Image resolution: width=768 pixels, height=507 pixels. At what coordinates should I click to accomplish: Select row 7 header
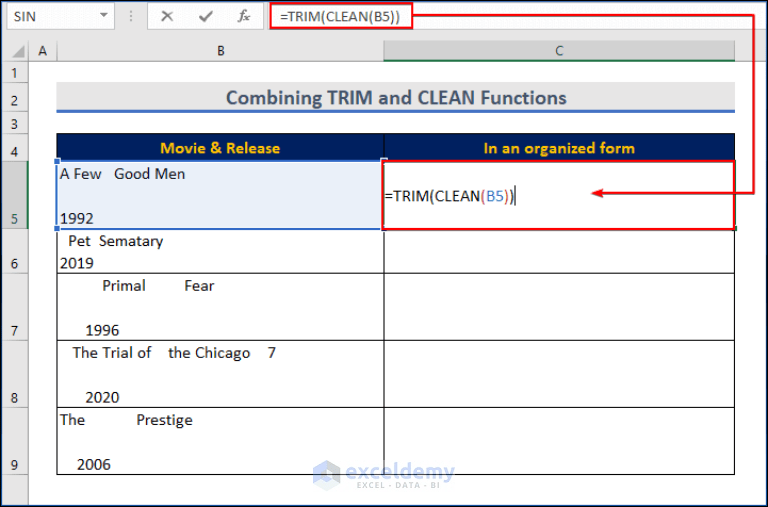pyautogui.click(x=14, y=307)
